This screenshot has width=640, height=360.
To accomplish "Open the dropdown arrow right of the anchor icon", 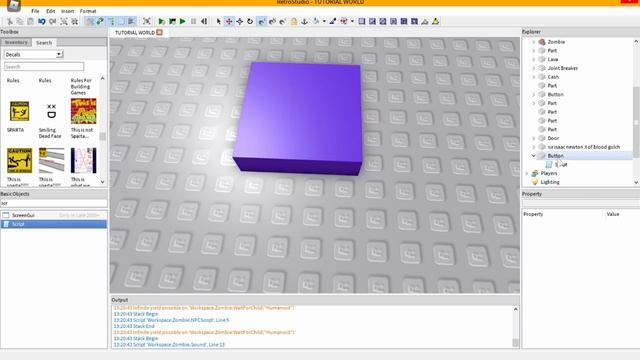I will click(324, 21).
